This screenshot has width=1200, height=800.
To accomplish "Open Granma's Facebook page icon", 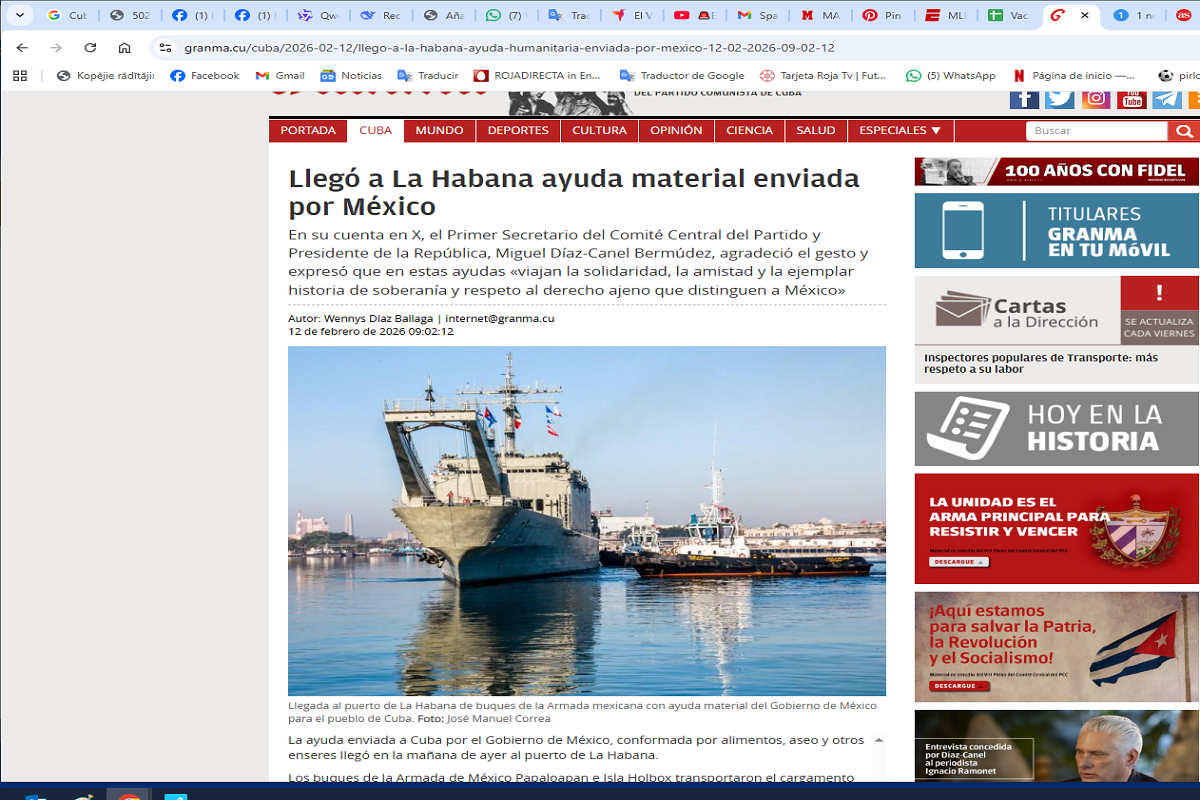I will pos(1024,99).
